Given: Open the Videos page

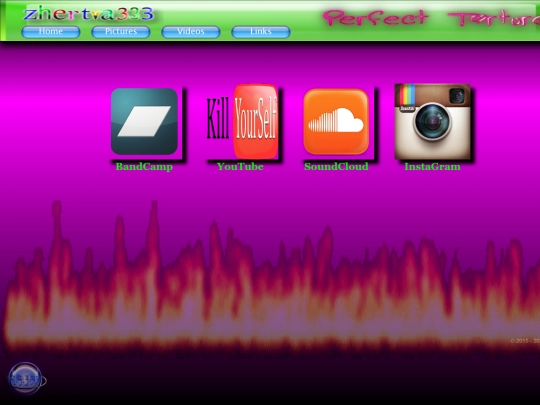Looking at the screenshot, I should [x=191, y=32].
